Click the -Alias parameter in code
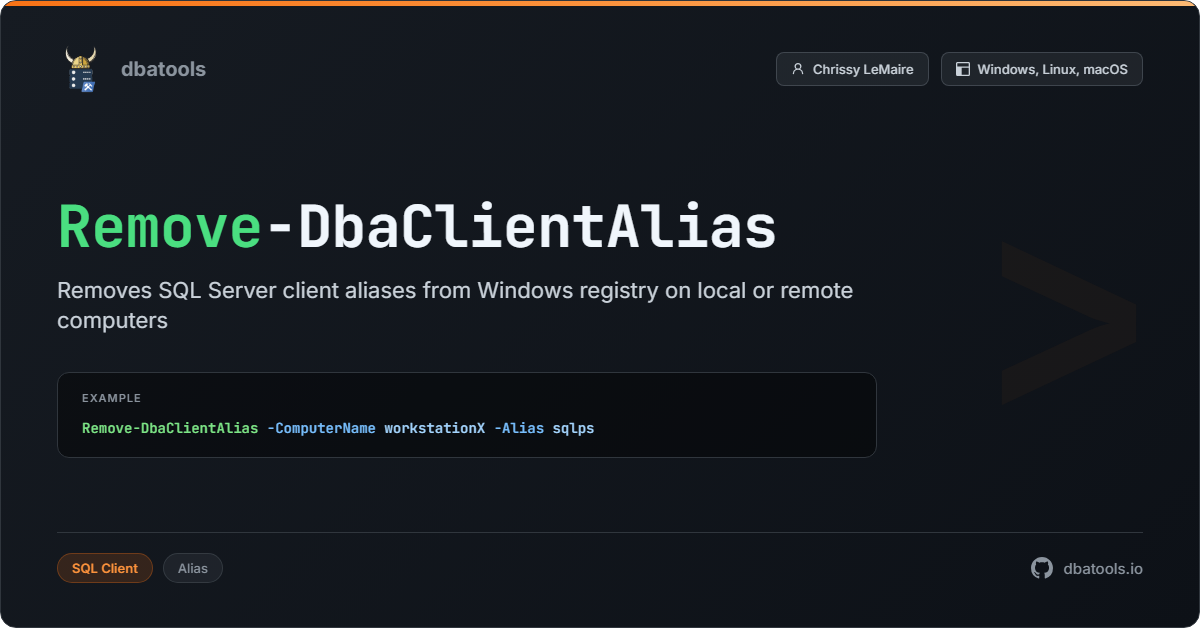Image resolution: width=1200 pixels, height=628 pixels. (x=519, y=428)
